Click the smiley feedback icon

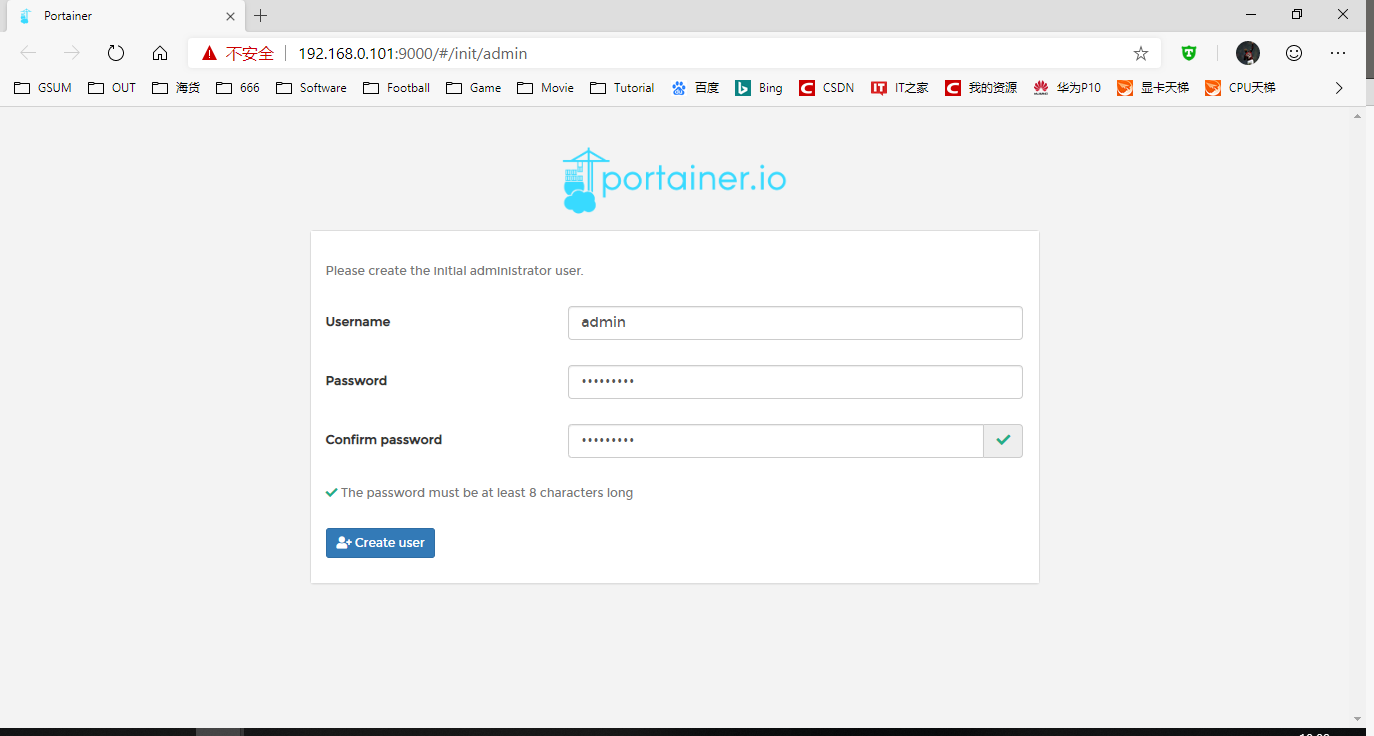pyautogui.click(x=1293, y=53)
